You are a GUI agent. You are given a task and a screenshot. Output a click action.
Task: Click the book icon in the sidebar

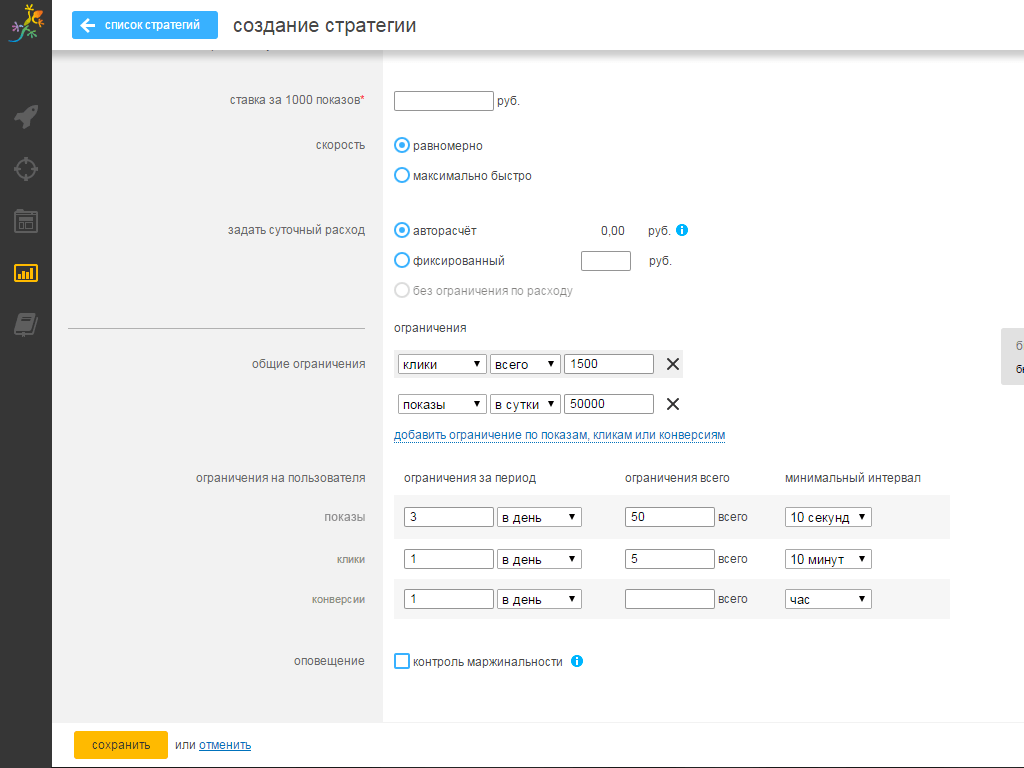pyautogui.click(x=26, y=324)
